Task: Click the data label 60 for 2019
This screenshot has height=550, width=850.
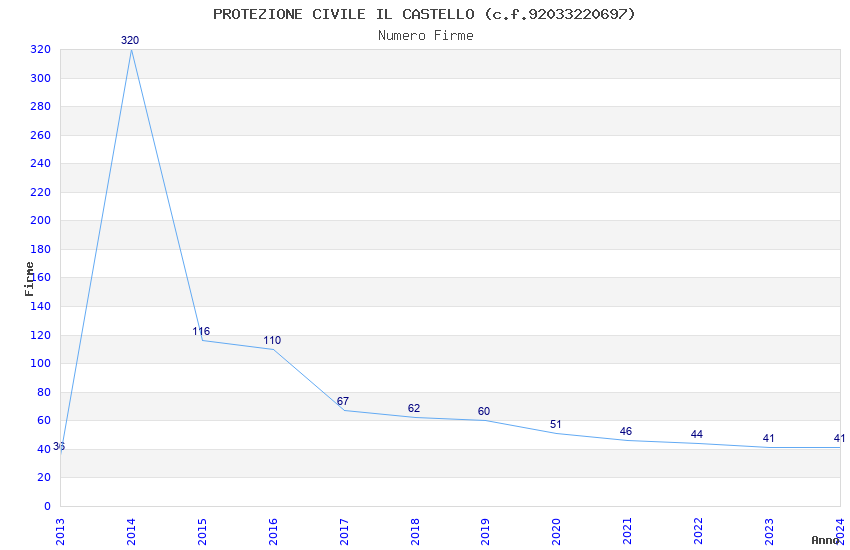Action: tap(484, 411)
